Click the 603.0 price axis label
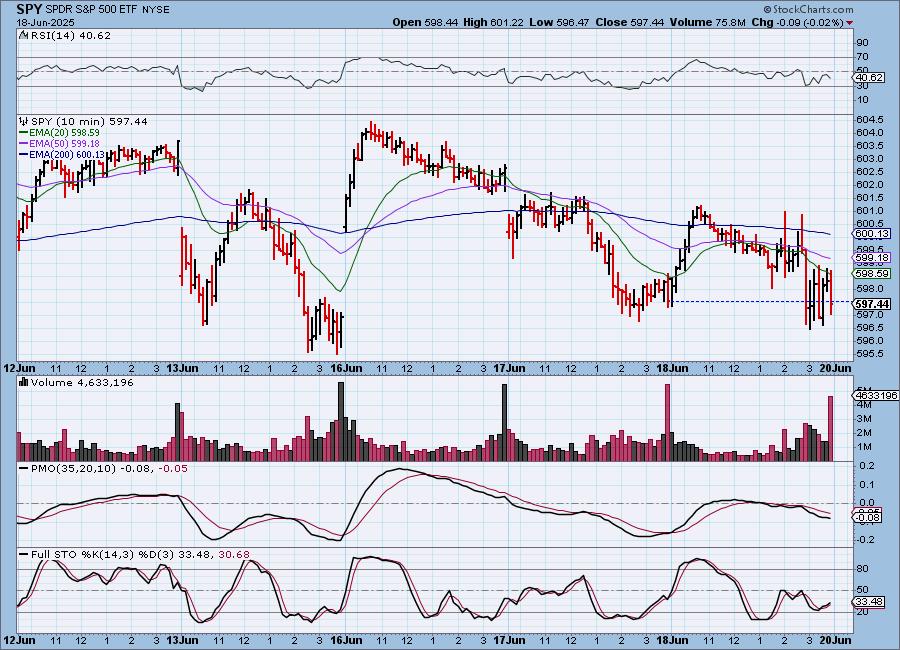This screenshot has height=650, width=900. 870,158
